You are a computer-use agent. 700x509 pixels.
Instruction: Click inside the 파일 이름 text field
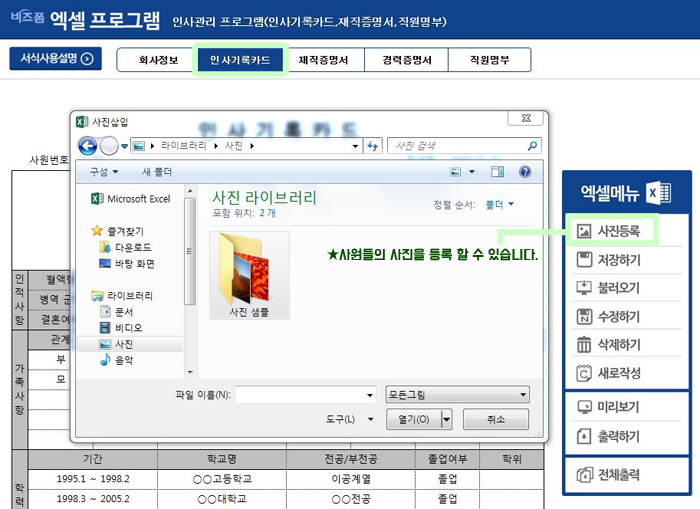tap(300, 395)
